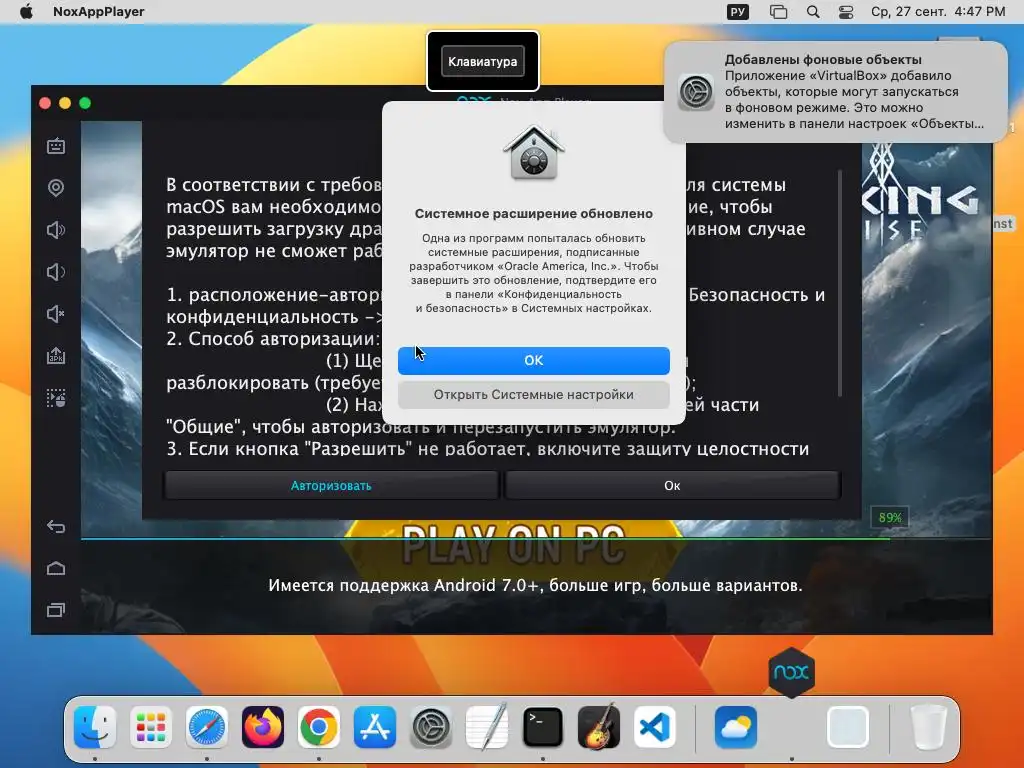Image resolution: width=1024 pixels, height=768 pixels.
Task: Open Launchpad from the Dock
Action: coord(151,727)
